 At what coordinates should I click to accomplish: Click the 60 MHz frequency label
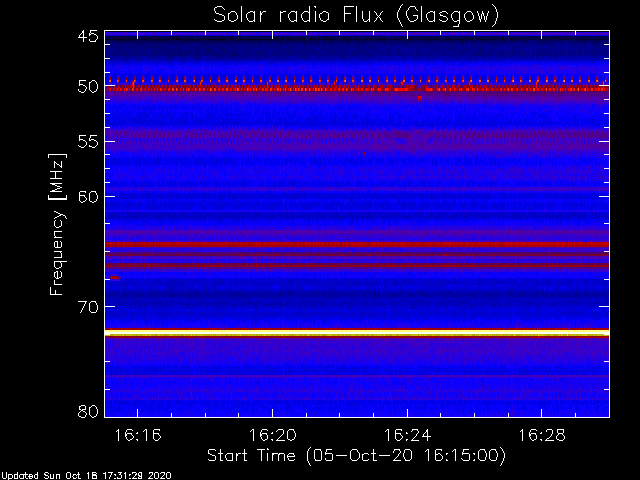click(88, 197)
